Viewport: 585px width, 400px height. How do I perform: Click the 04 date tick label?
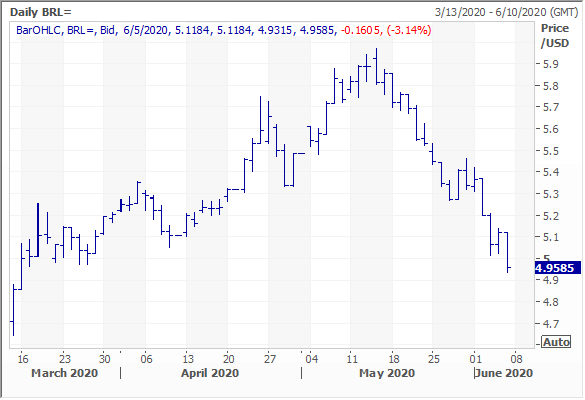(x=312, y=359)
